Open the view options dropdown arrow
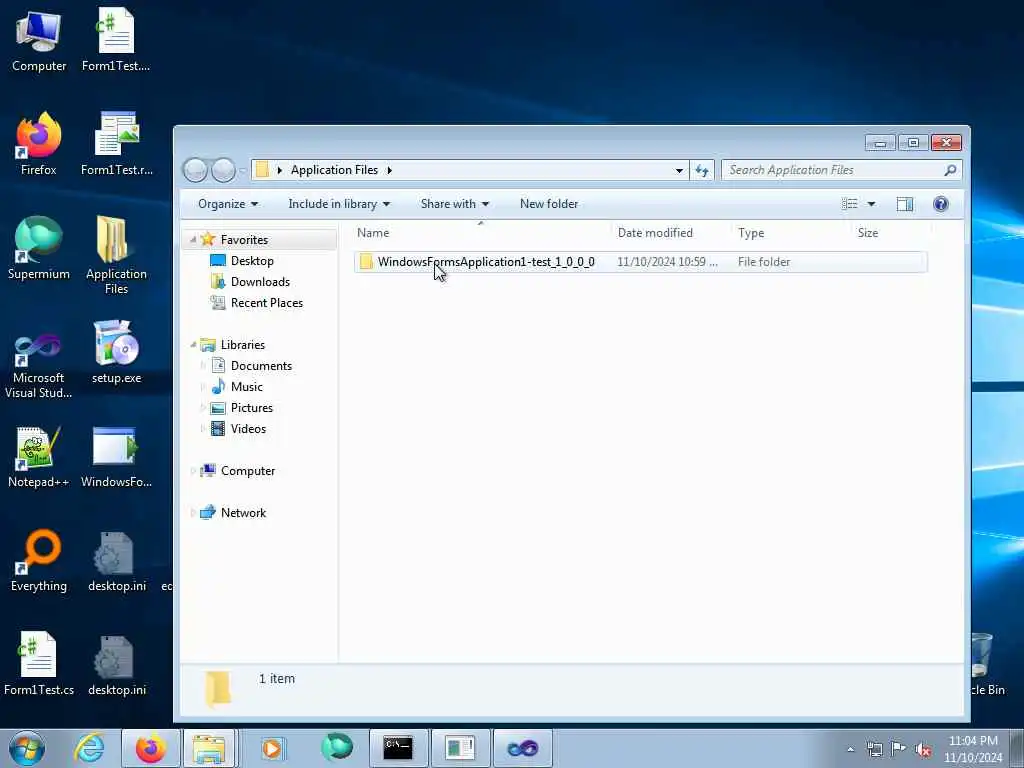Viewport: 1024px width, 768px height. pyautogui.click(x=871, y=204)
